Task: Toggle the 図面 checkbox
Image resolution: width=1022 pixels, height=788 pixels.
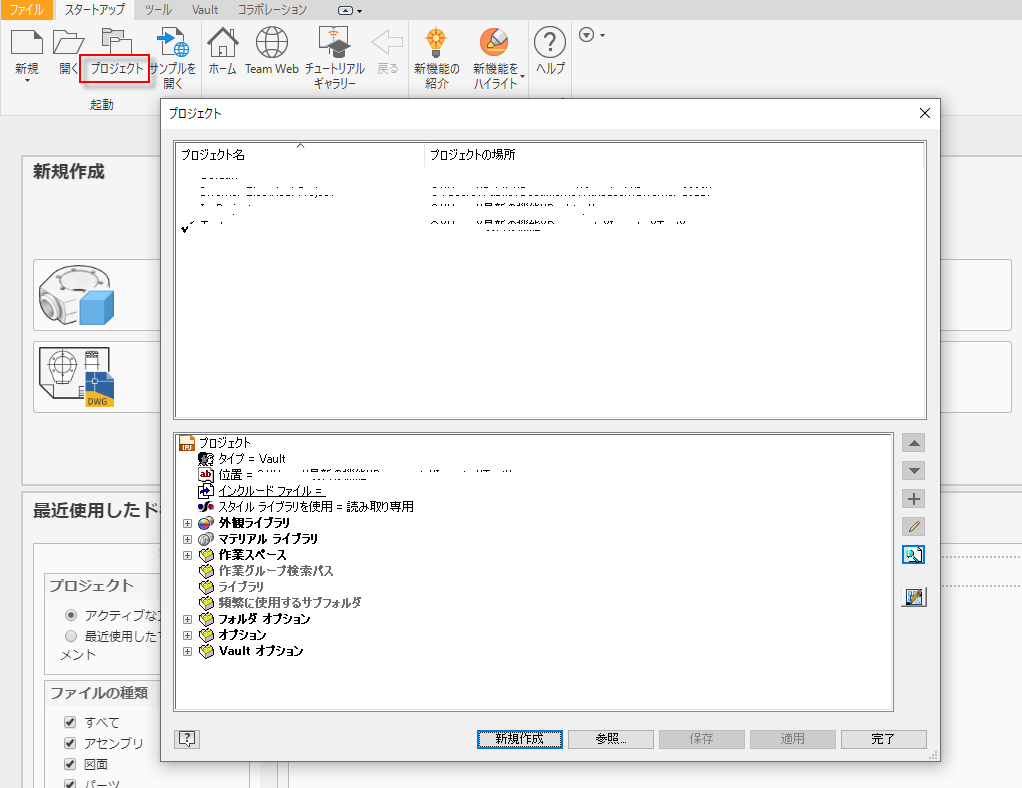Action: click(x=70, y=763)
